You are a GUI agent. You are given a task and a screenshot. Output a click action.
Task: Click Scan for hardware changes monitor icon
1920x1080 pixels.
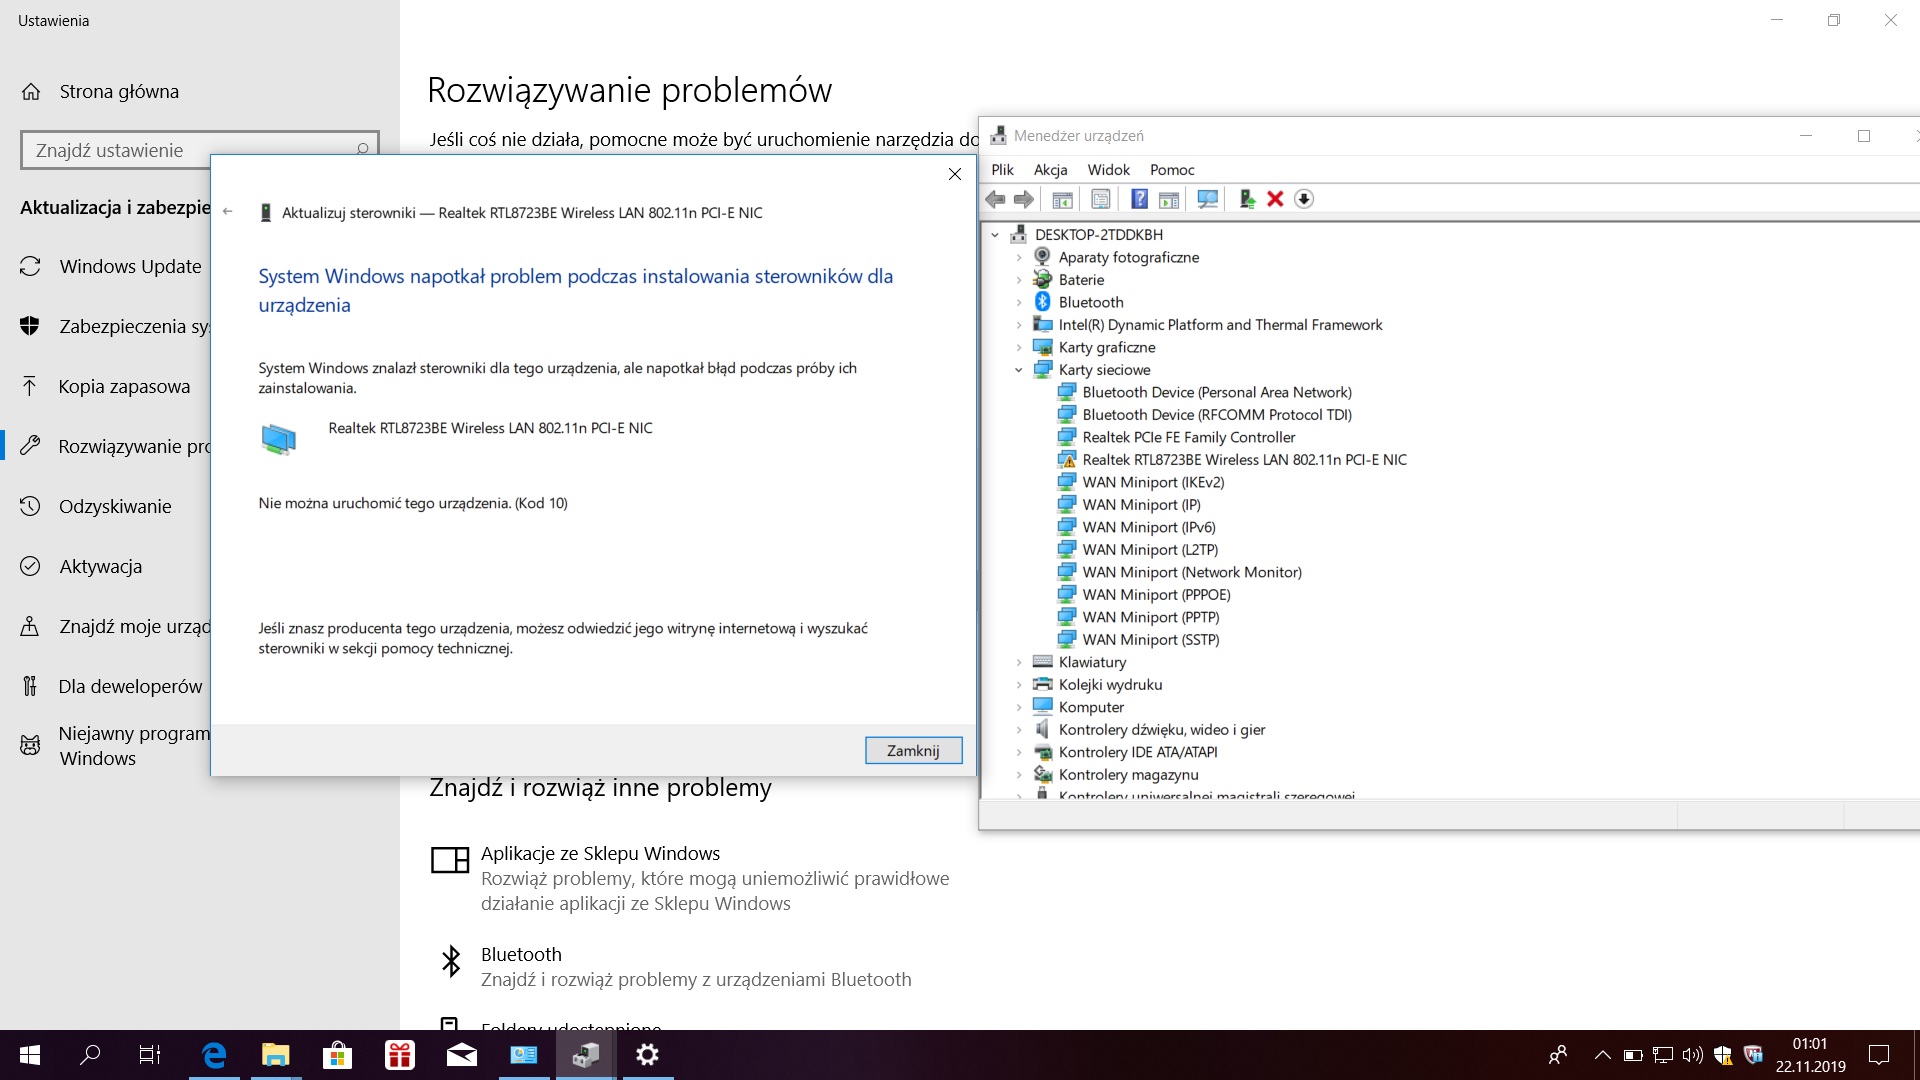1208,199
